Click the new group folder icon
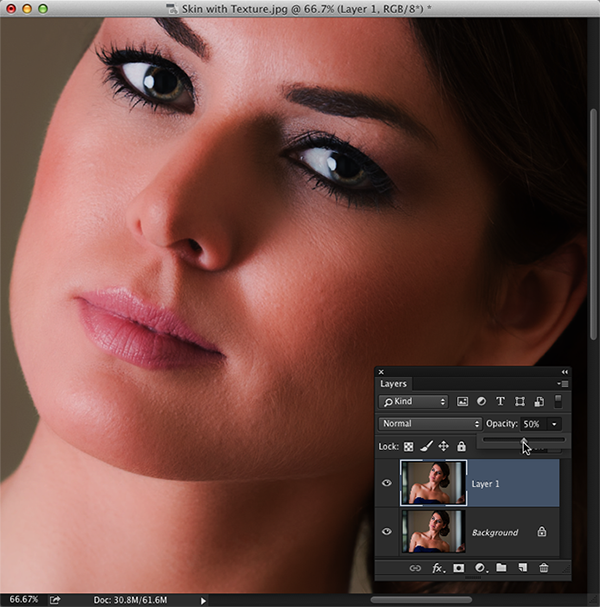The image size is (600, 607). point(501,568)
